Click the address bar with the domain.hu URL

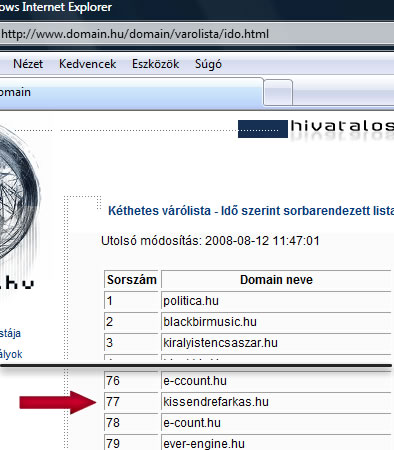click(197, 34)
